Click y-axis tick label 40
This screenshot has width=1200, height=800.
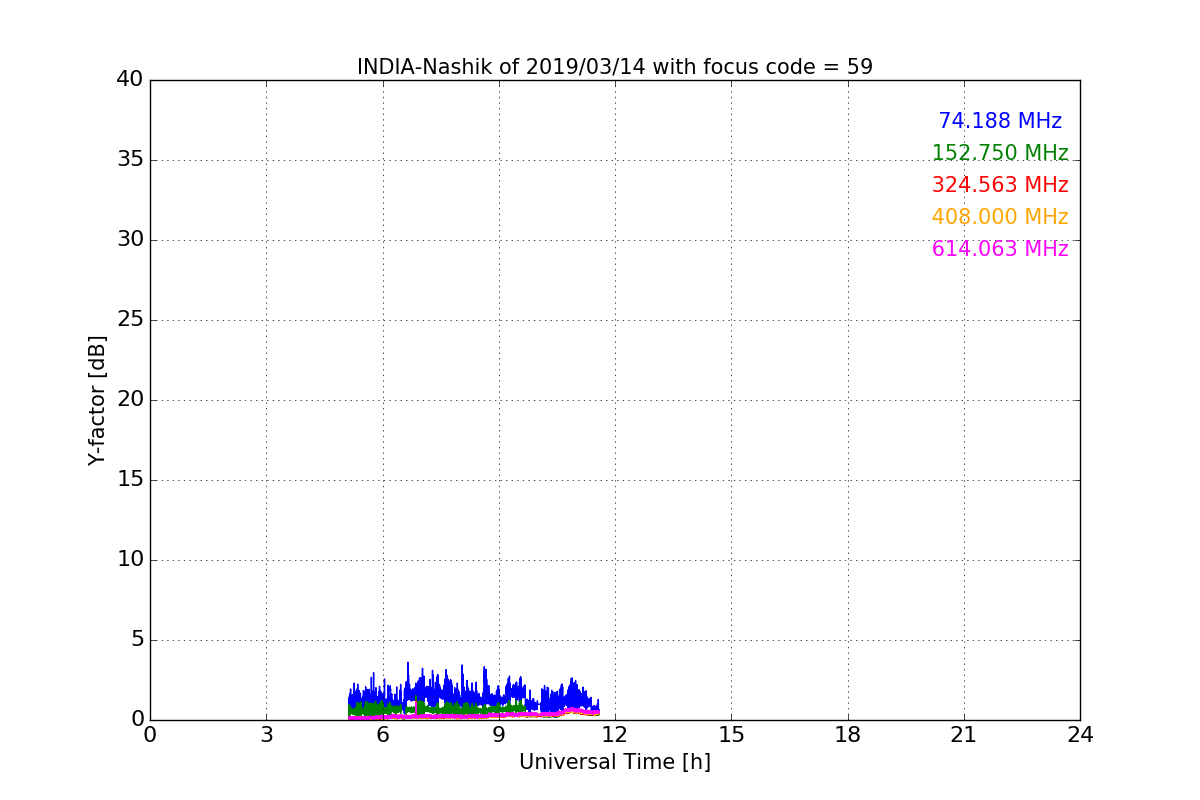[130, 79]
